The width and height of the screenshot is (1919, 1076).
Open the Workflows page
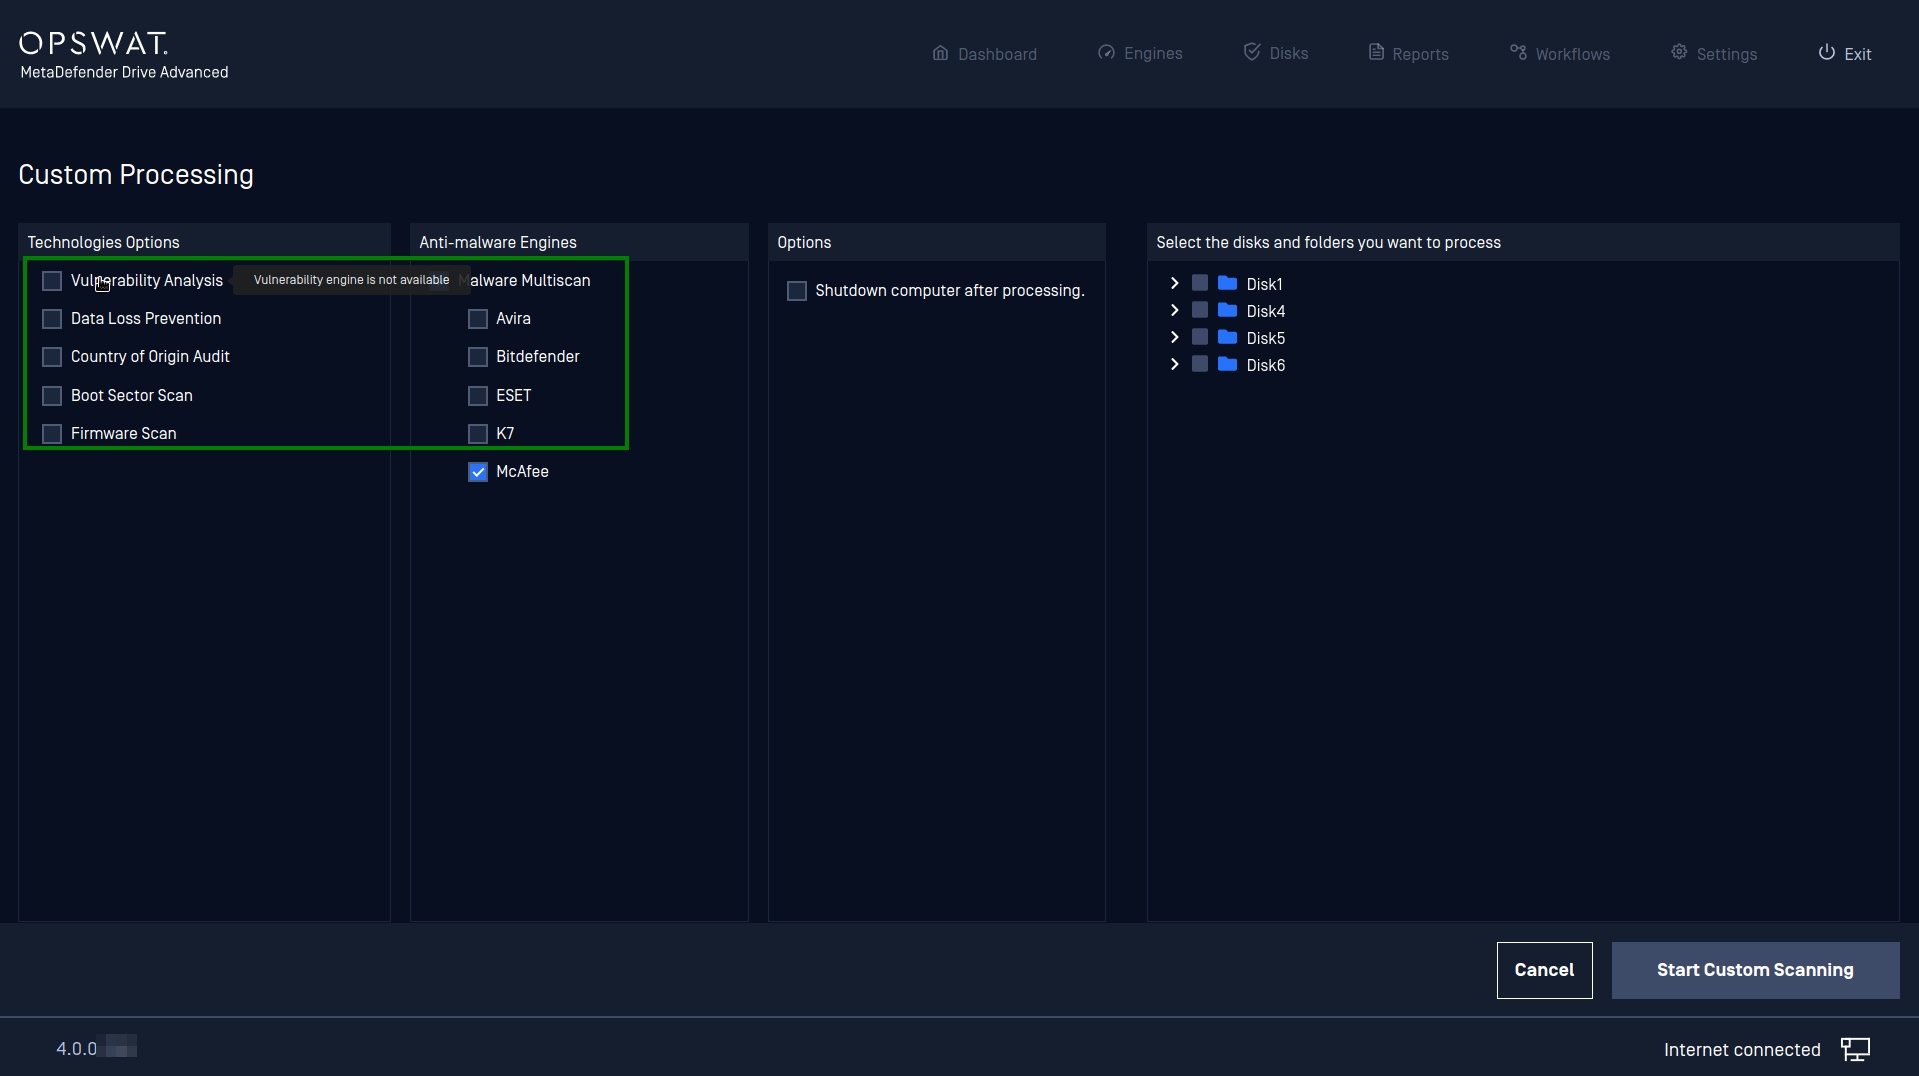pos(1560,54)
